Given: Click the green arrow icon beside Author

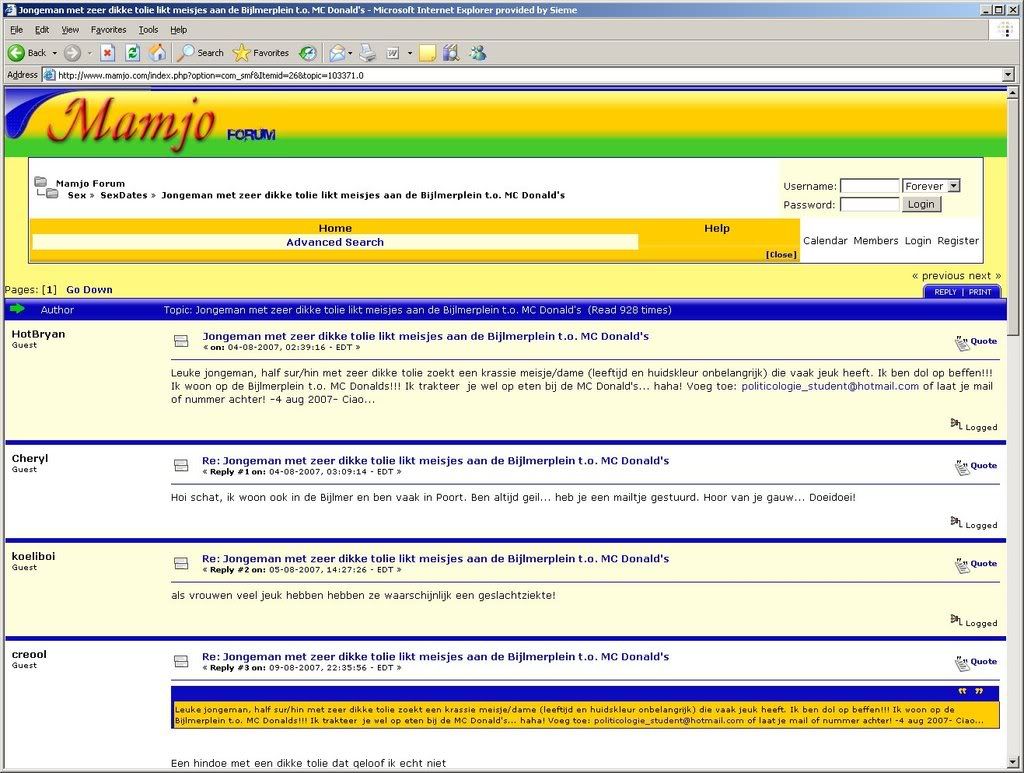Looking at the screenshot, I should click(18, 309).
